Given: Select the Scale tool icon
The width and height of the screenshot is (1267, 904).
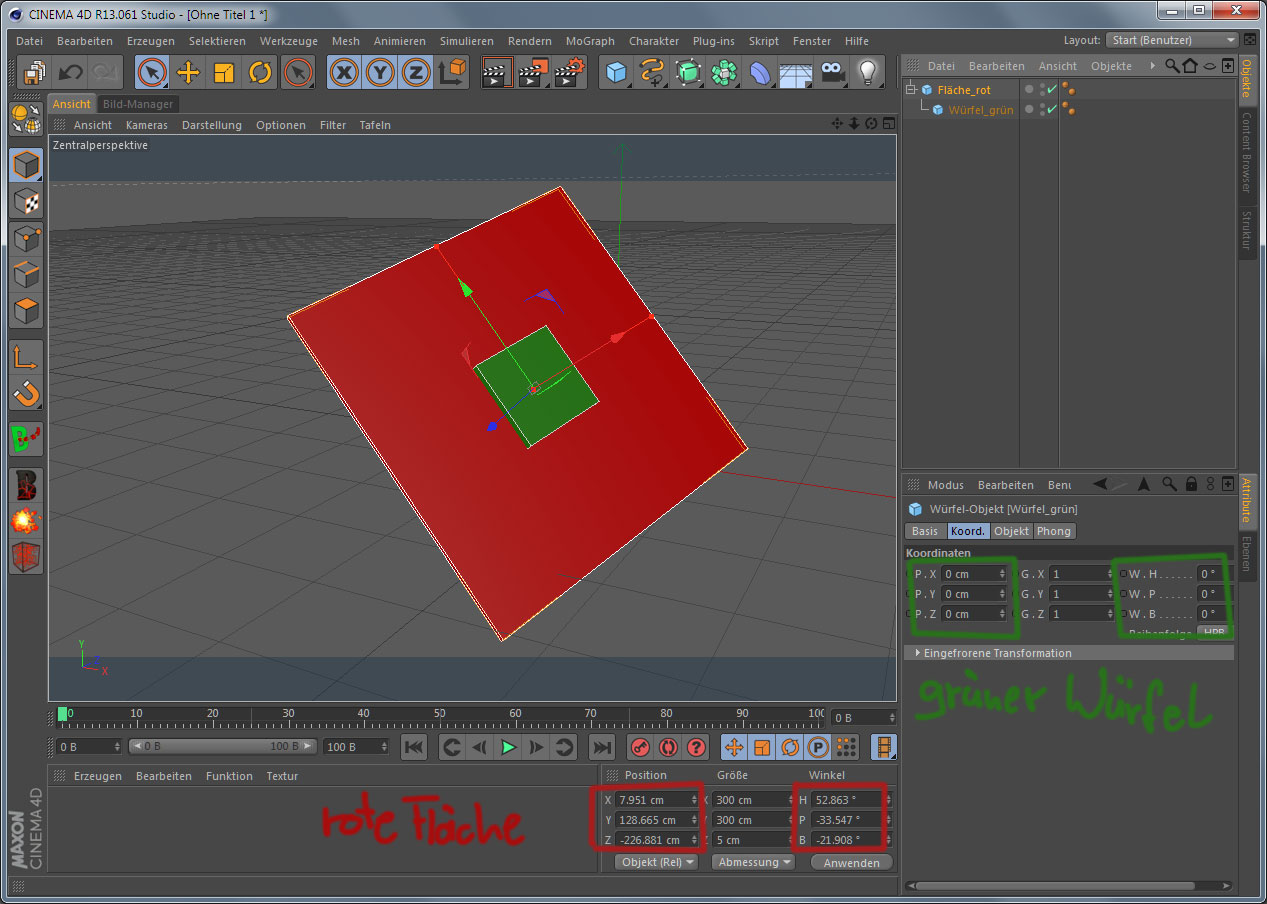Looking at the screenshot, I should (224, 72).
